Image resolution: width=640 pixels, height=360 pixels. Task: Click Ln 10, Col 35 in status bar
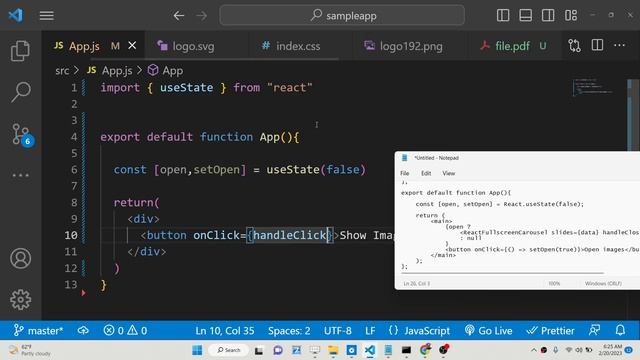click(x=224, y=330)
